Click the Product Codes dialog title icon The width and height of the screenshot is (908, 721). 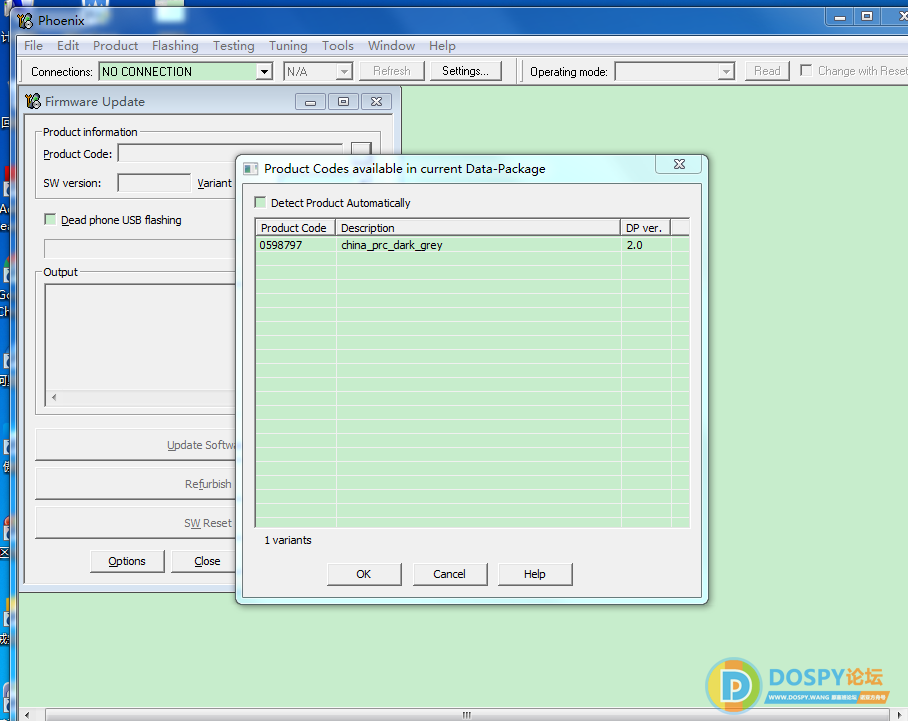coord(250,169)
